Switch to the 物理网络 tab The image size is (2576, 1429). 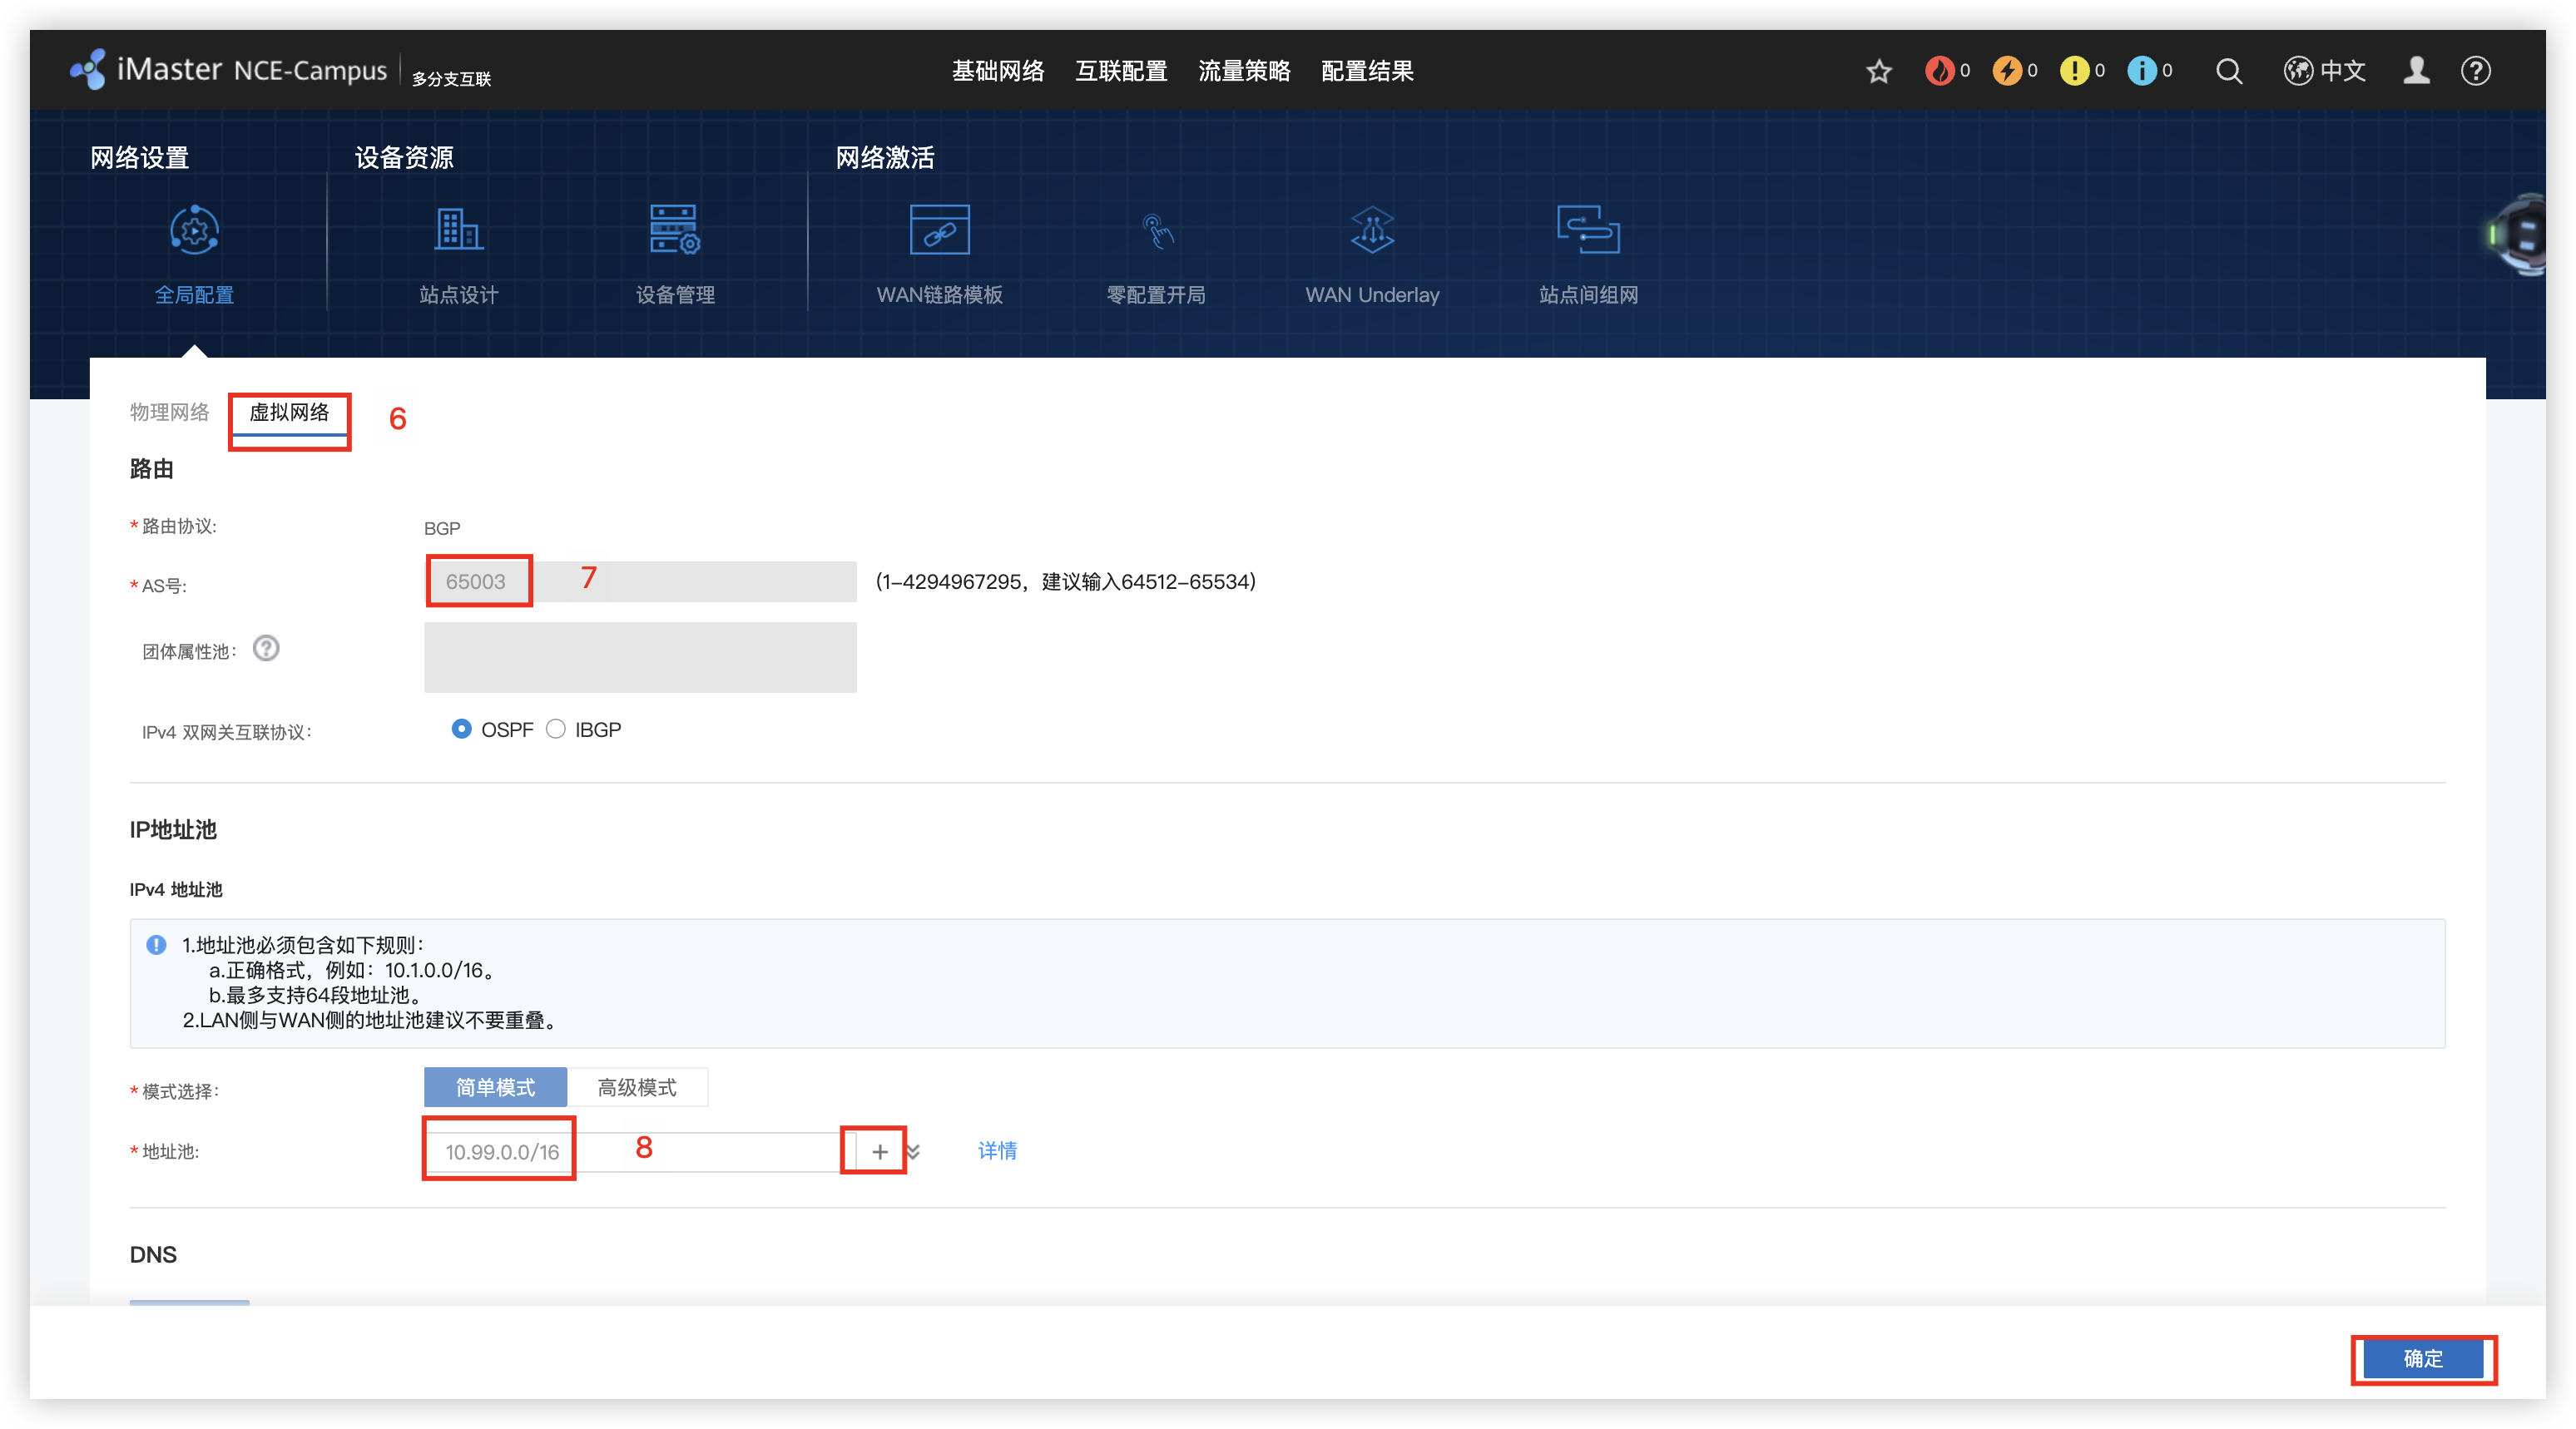pyautogui.click(x=169, y=412)
